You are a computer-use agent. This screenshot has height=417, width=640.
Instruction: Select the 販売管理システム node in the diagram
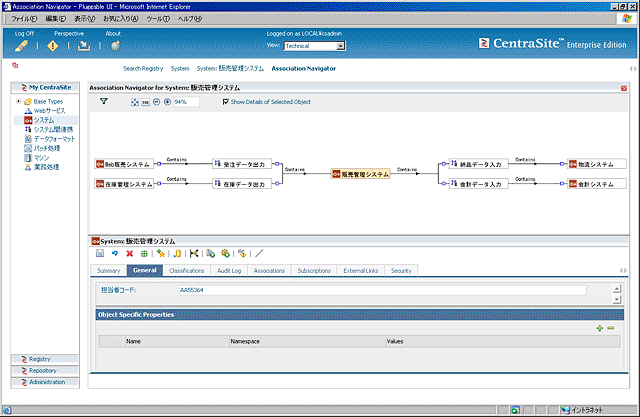click(x=361, y=174)
